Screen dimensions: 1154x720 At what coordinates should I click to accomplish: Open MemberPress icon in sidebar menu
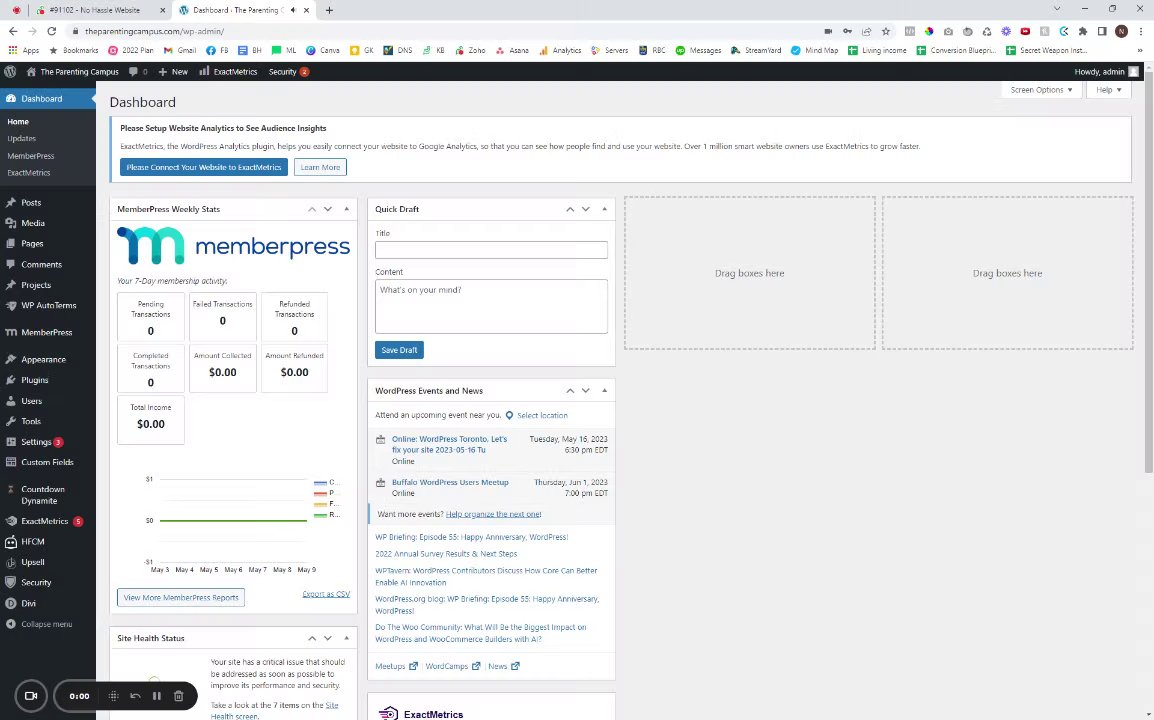(x=10, y=333)
